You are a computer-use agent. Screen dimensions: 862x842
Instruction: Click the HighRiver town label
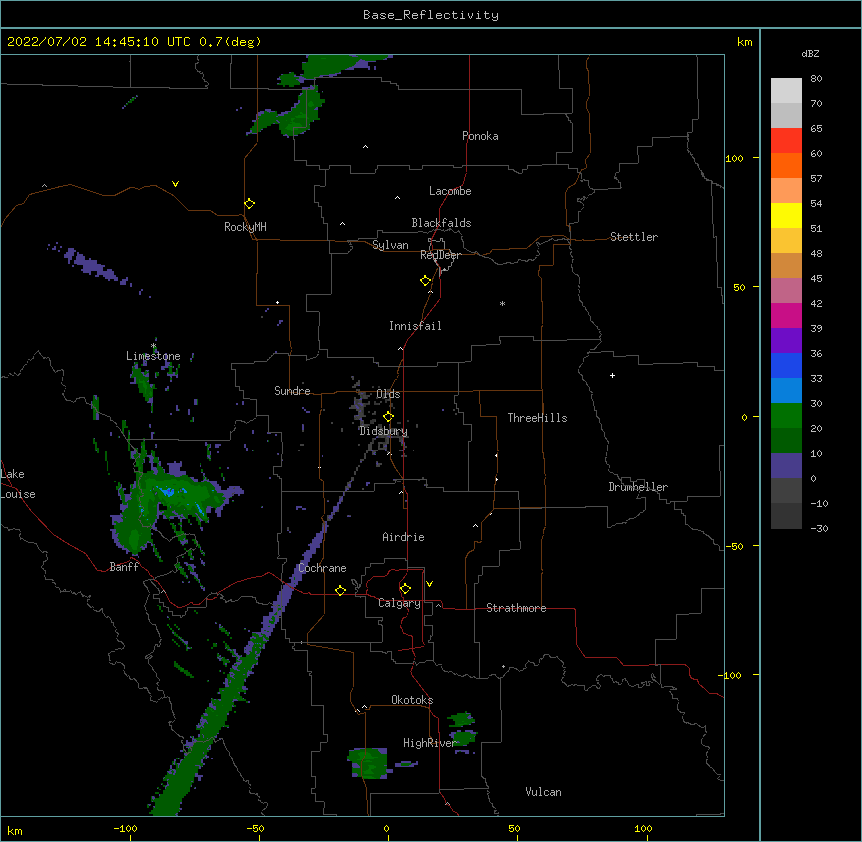coord(429,743)
